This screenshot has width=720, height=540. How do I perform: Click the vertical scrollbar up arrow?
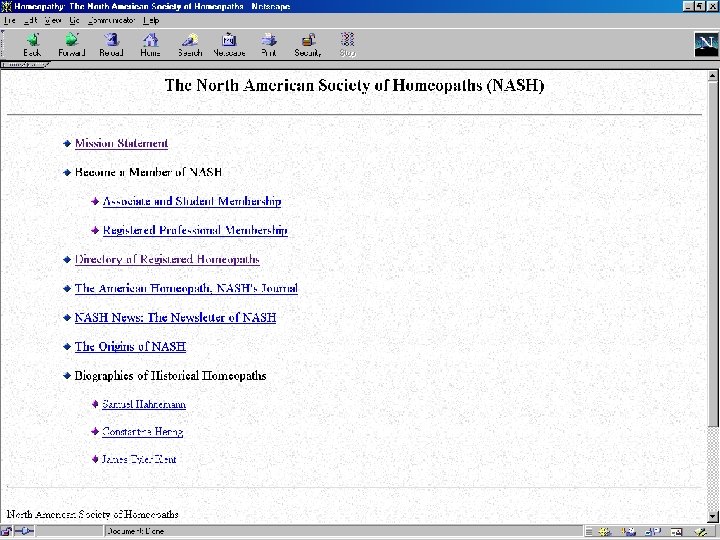(713, 76)
